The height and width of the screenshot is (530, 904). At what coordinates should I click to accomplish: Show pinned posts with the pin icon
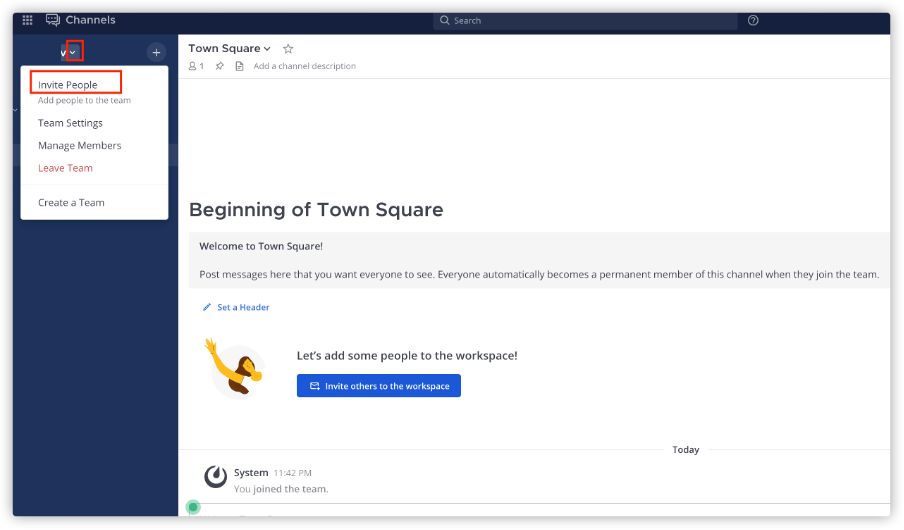219,66
